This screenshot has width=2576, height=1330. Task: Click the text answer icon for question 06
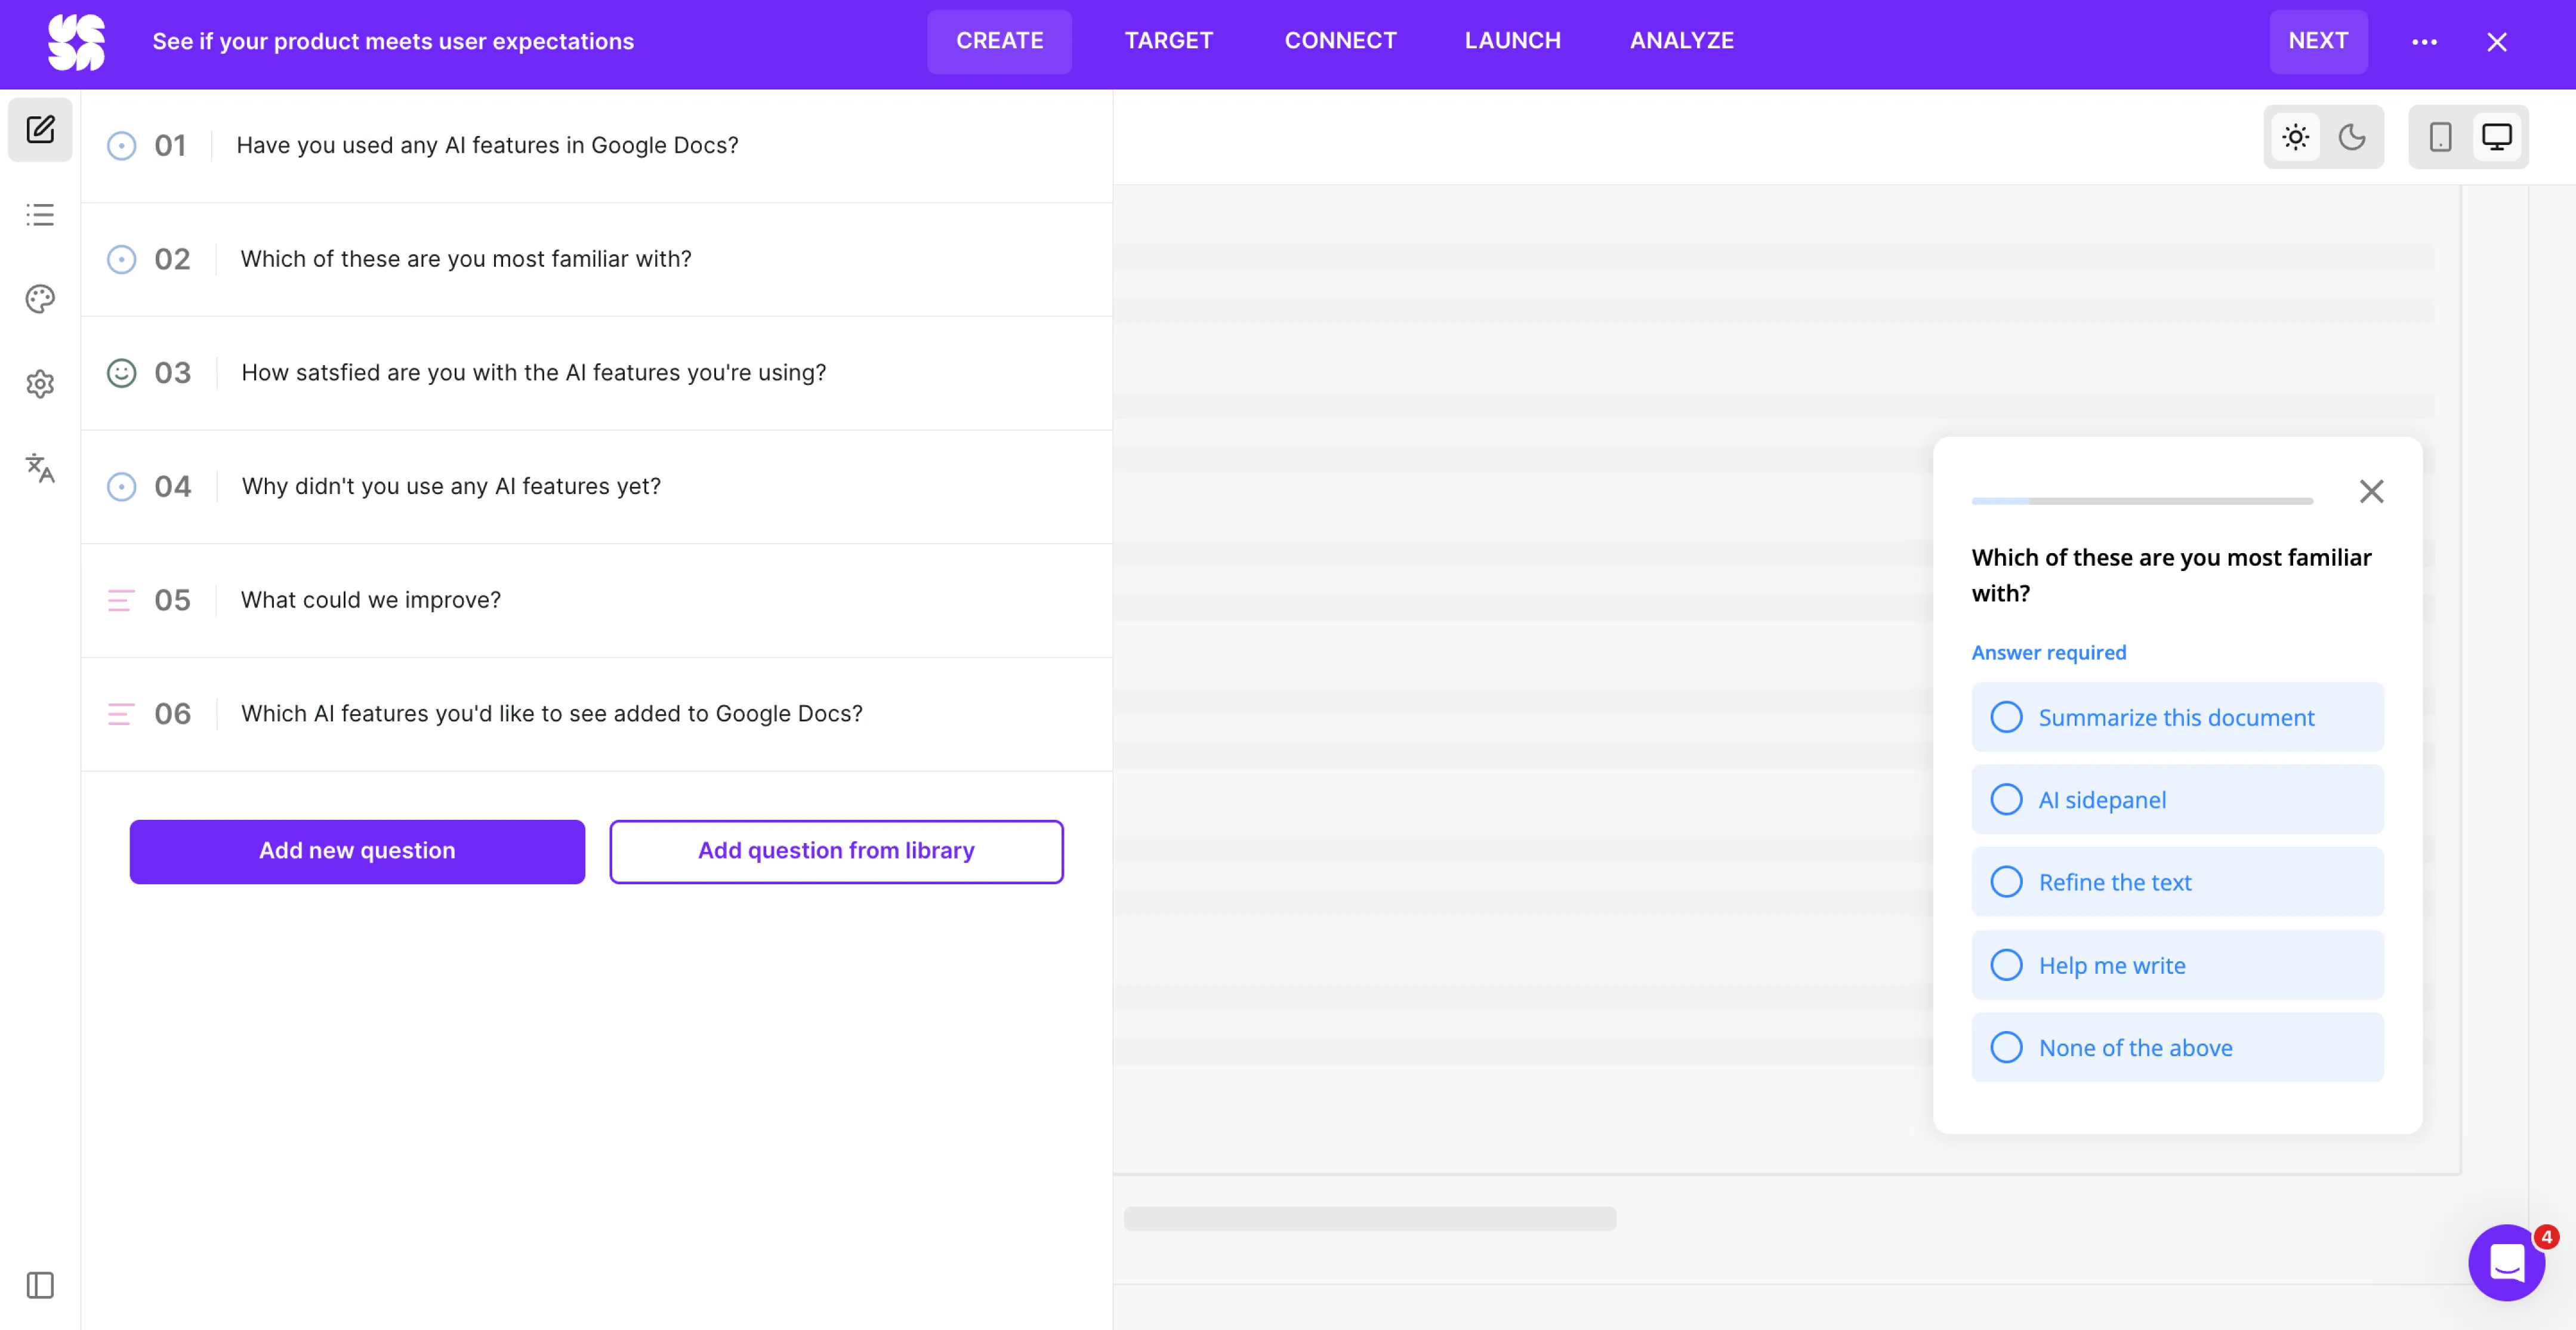tap(121, 714)
